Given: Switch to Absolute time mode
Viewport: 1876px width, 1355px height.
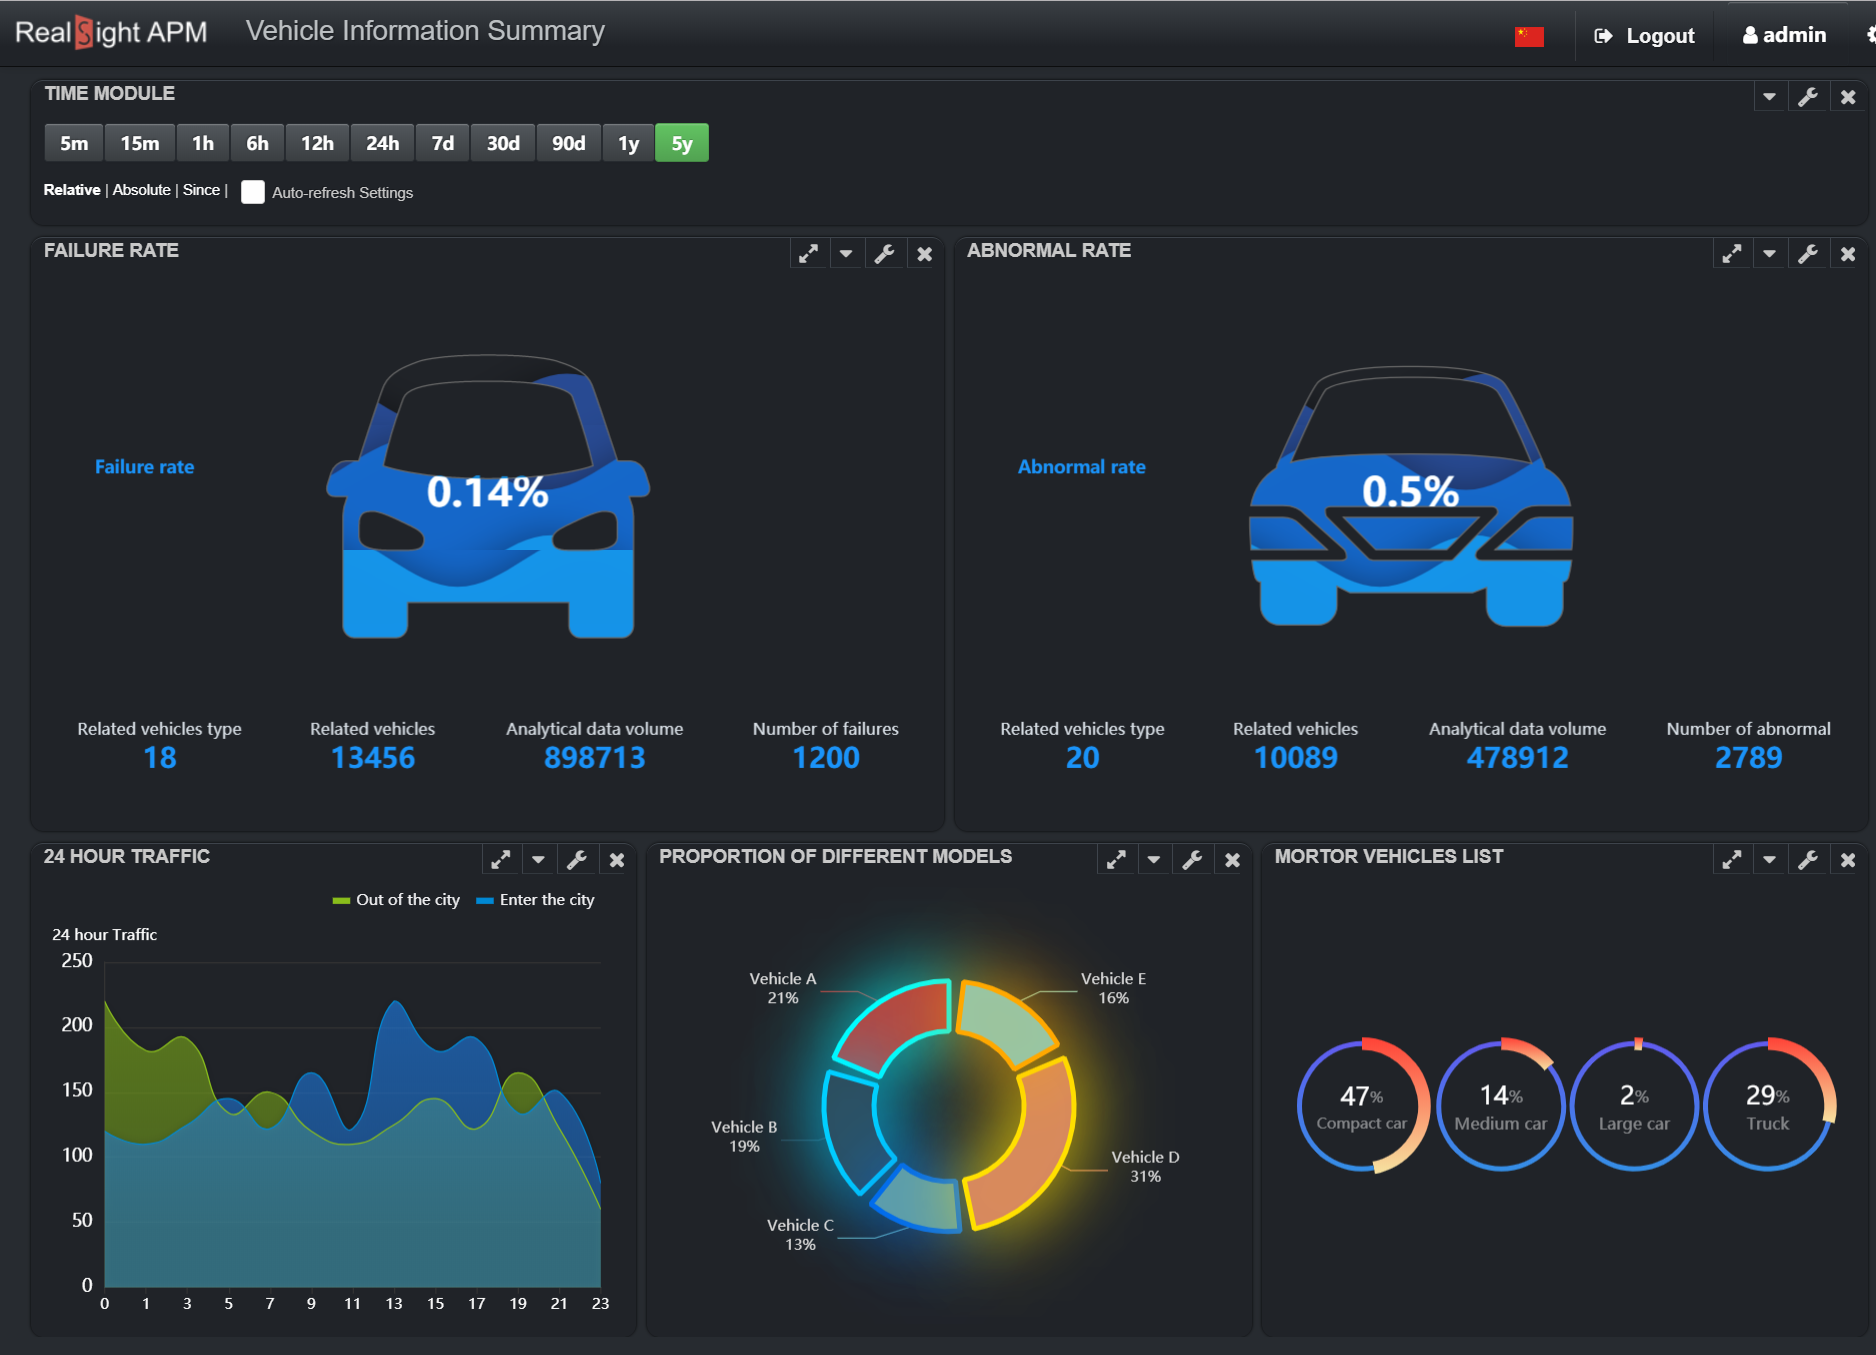Looking at the screenshot, I should click(142, 190).
